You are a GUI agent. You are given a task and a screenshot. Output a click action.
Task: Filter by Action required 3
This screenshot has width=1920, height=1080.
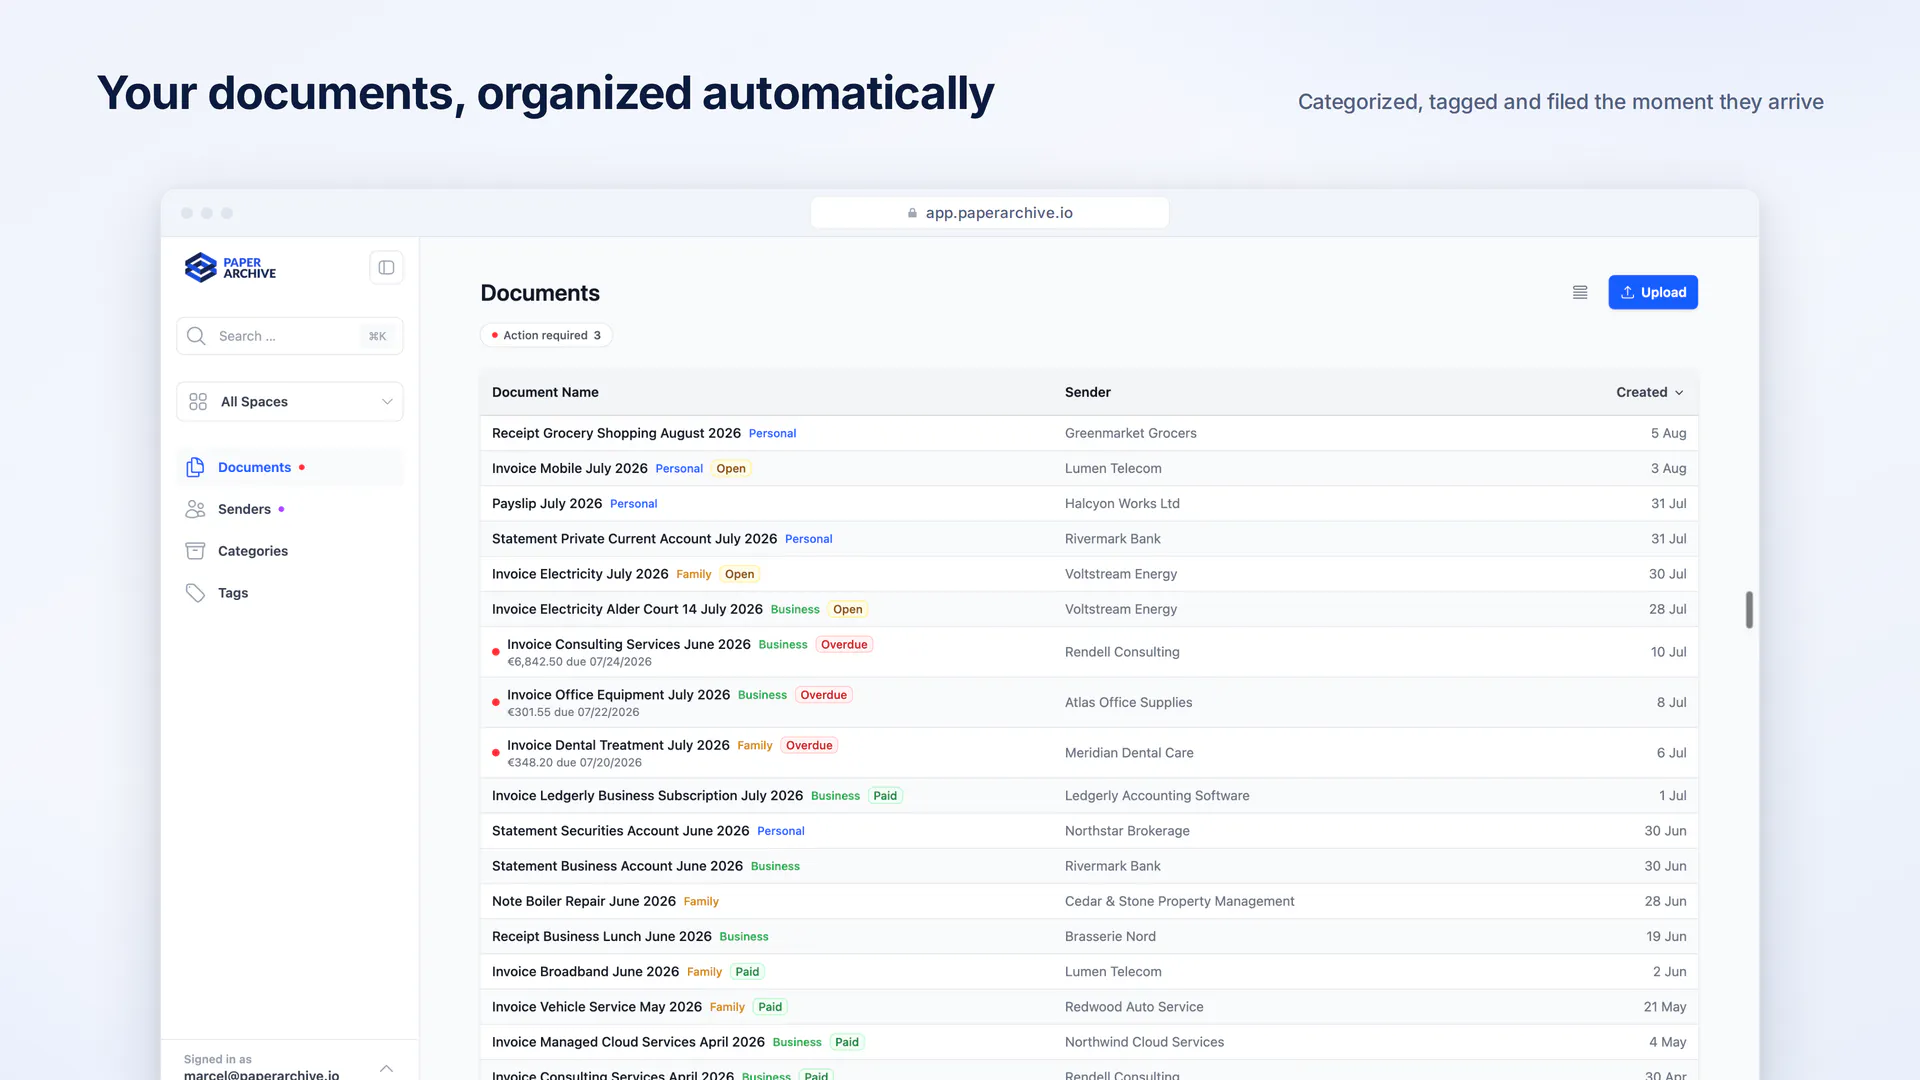(546, 336)
